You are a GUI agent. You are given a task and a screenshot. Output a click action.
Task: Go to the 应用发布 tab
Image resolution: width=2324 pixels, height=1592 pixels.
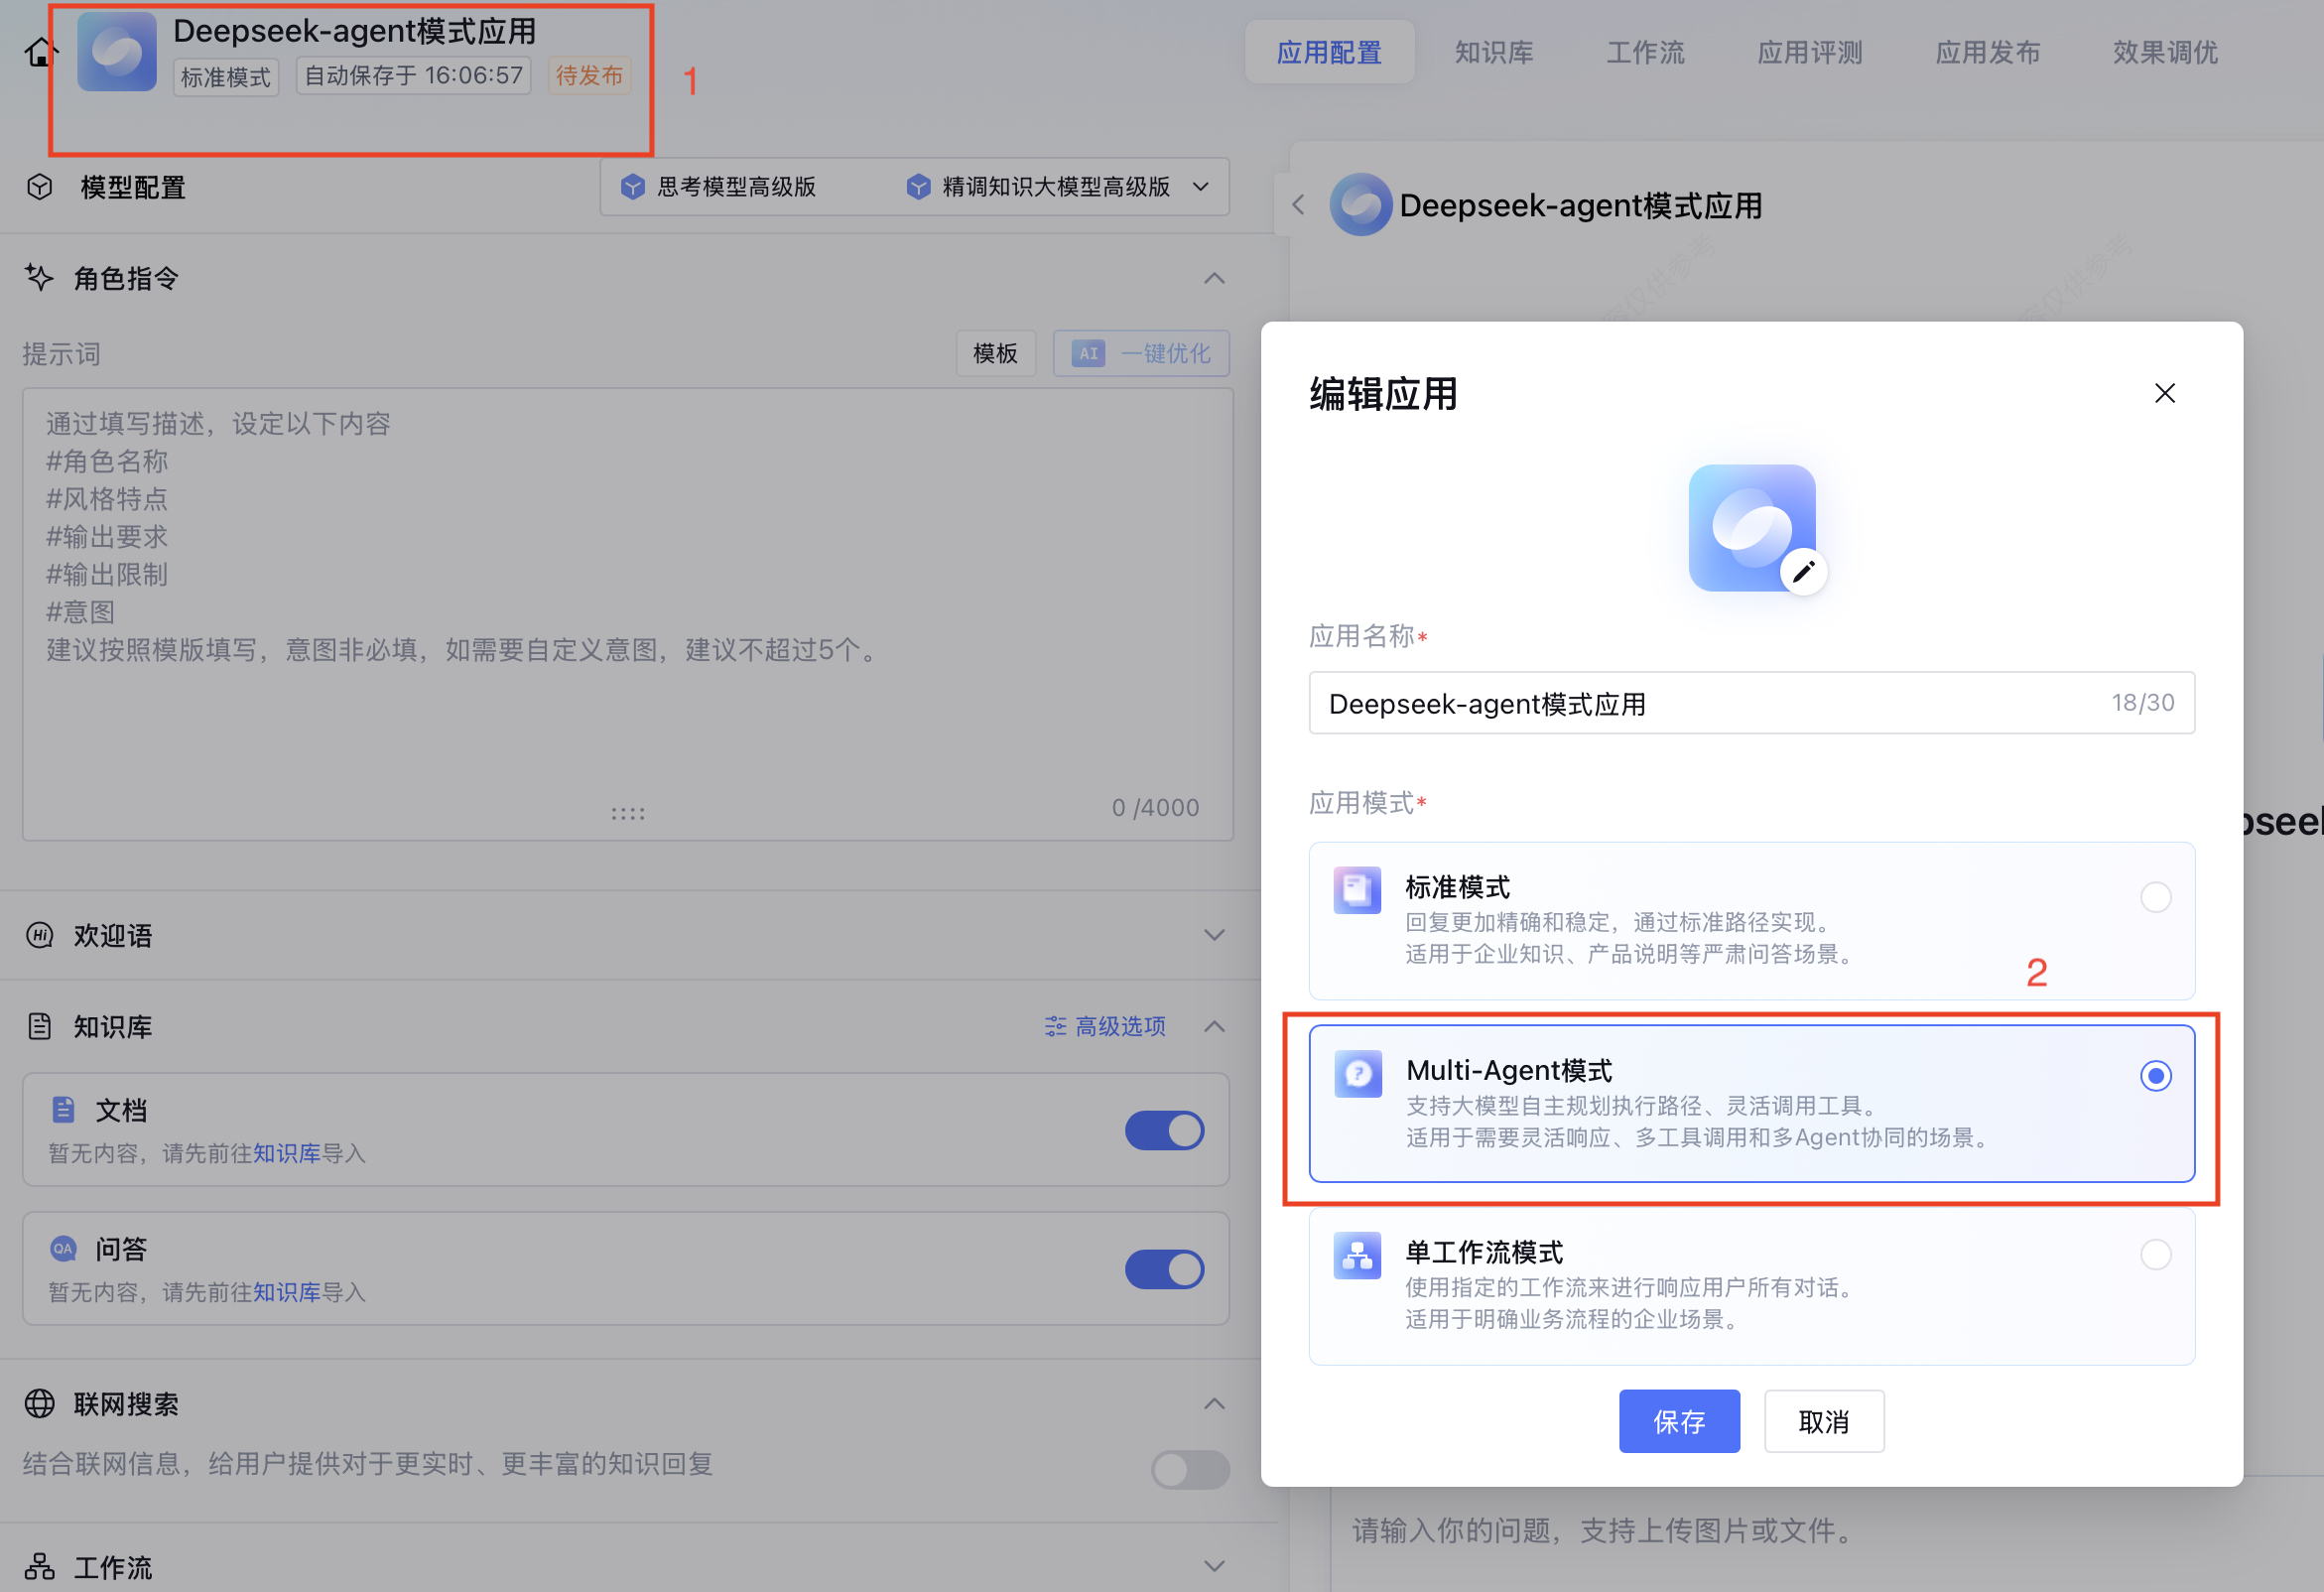coord(1988,52)
